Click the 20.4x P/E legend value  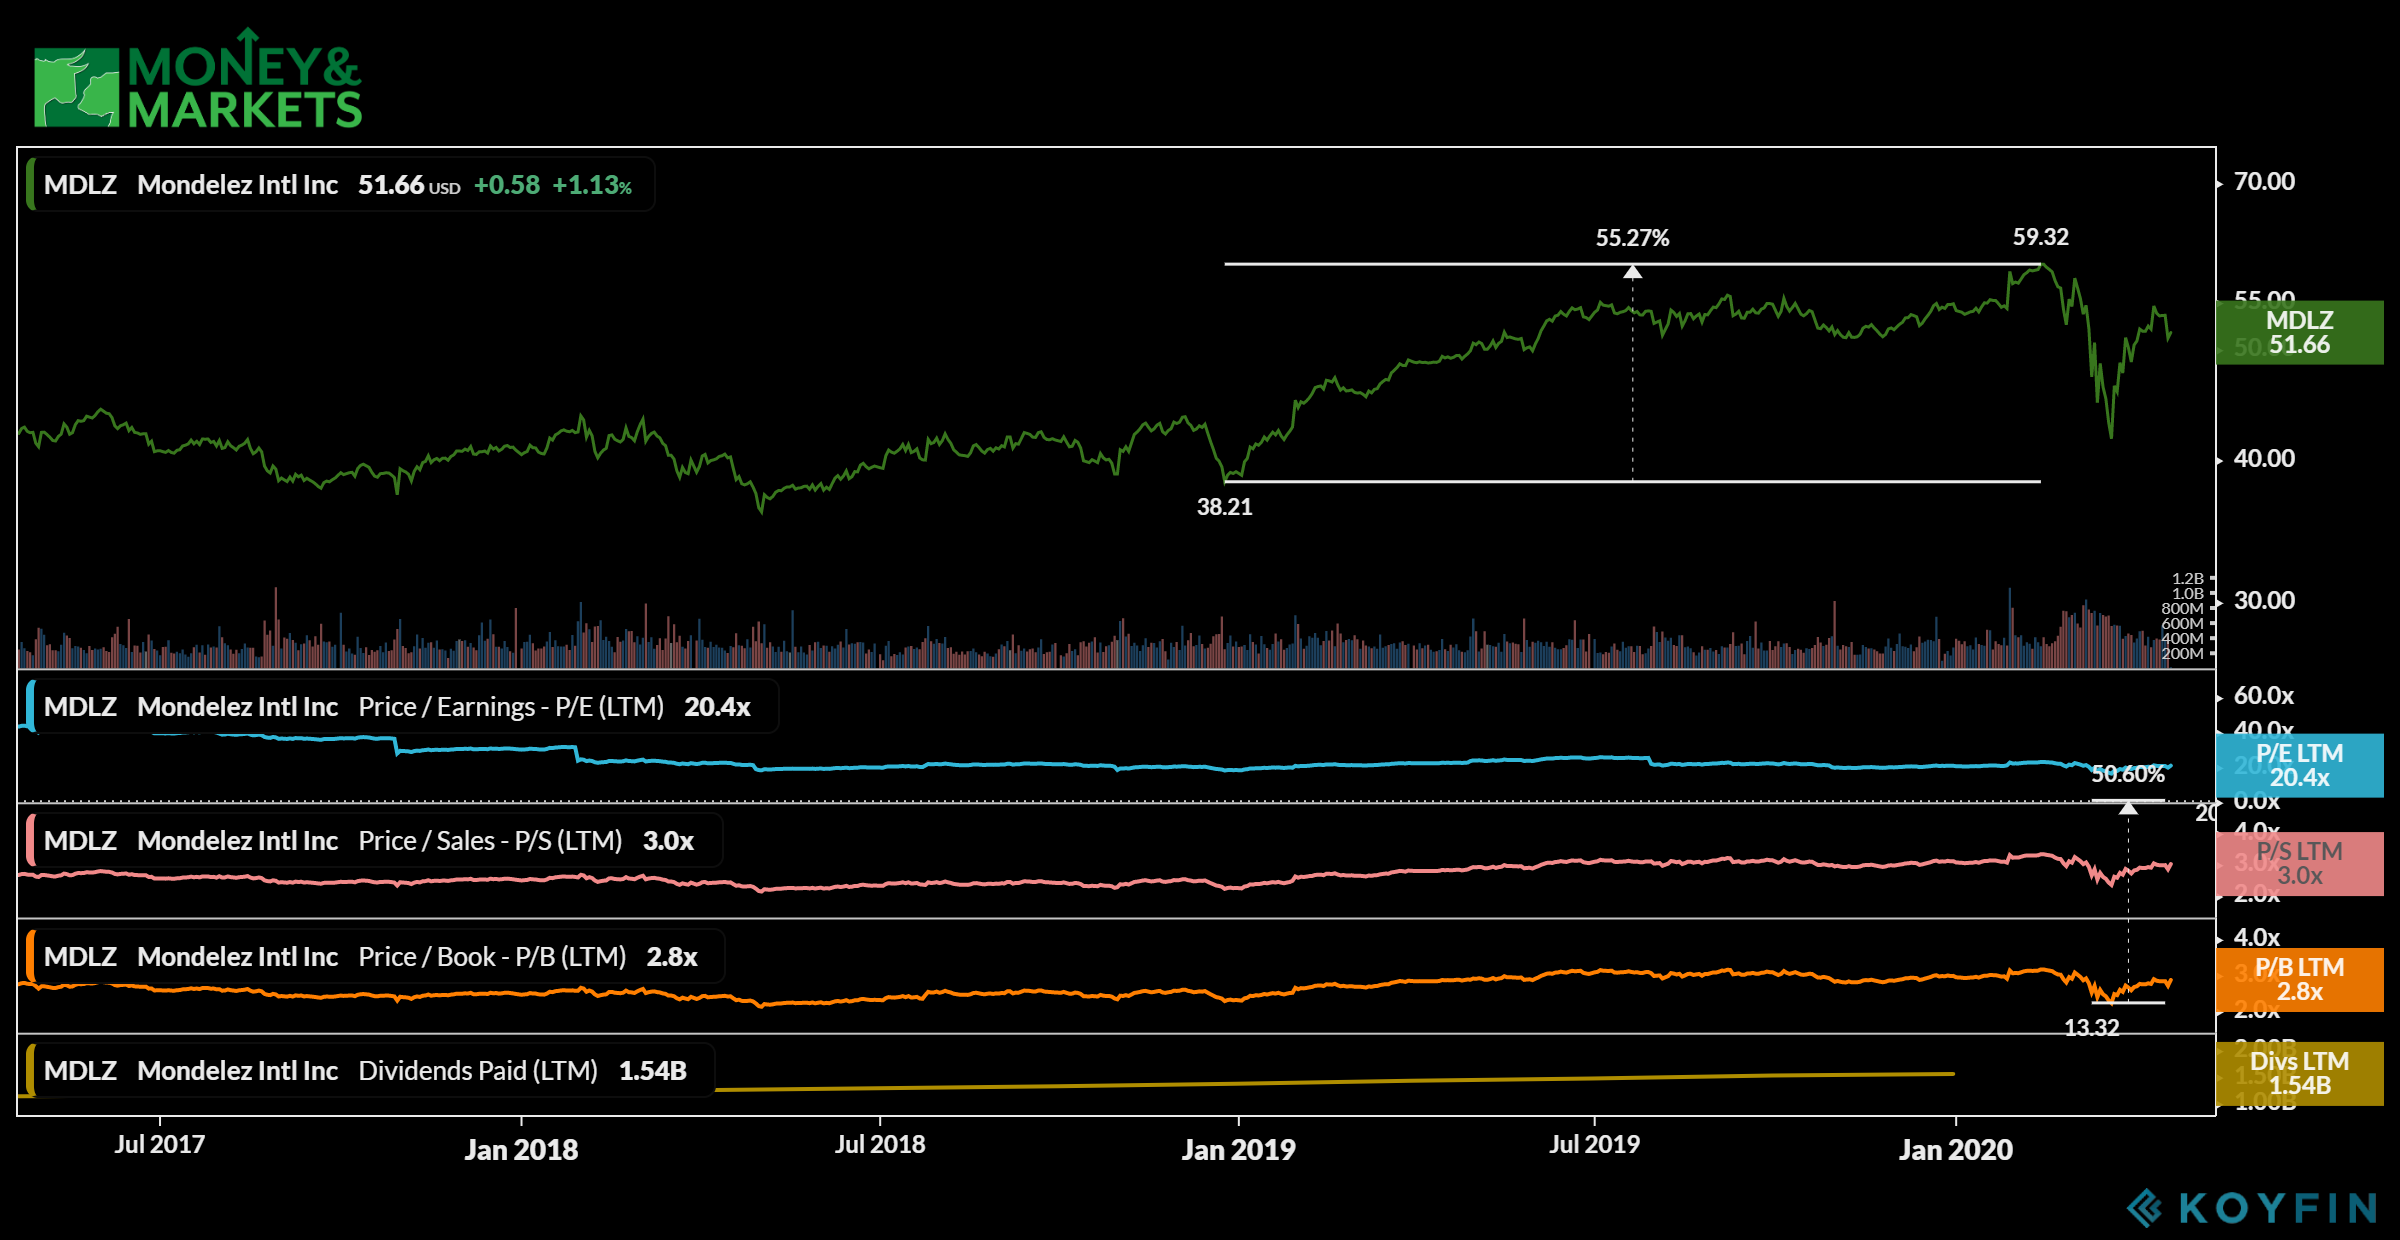click(718, 707)
